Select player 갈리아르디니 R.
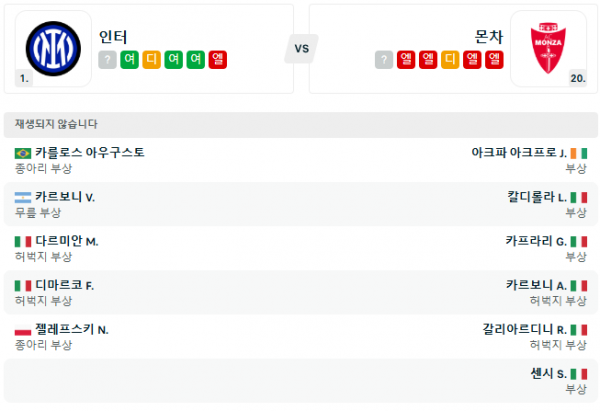The image size is (600, 411). (x=524, y=329)
